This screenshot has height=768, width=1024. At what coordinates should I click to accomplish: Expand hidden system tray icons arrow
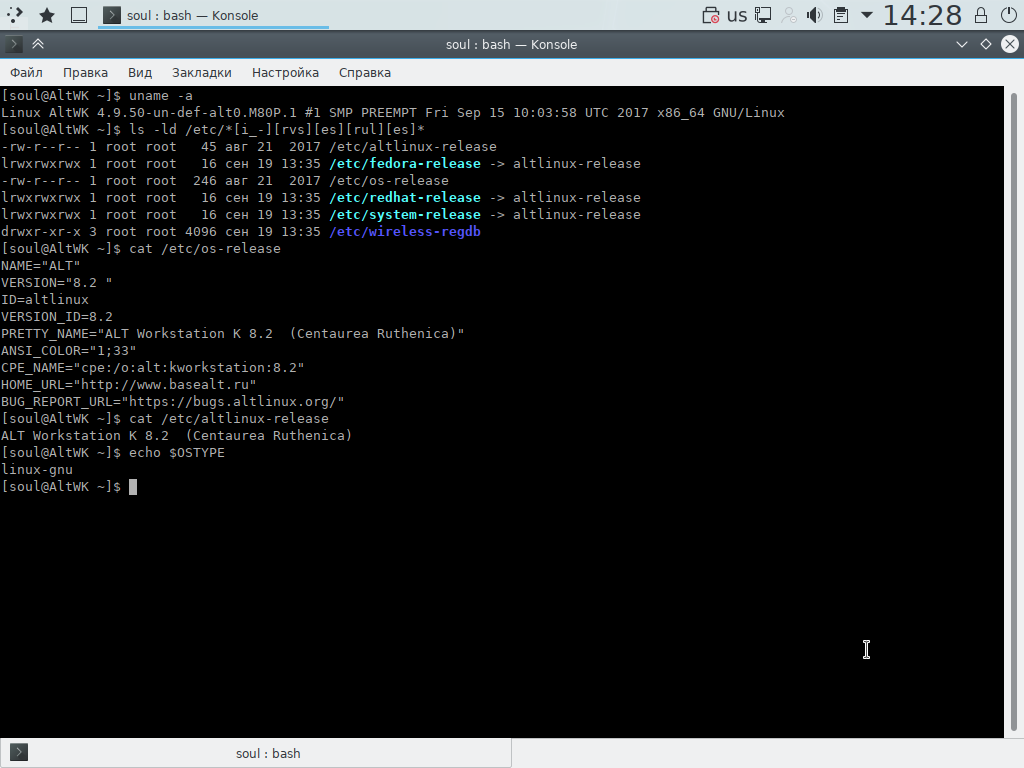867,14
